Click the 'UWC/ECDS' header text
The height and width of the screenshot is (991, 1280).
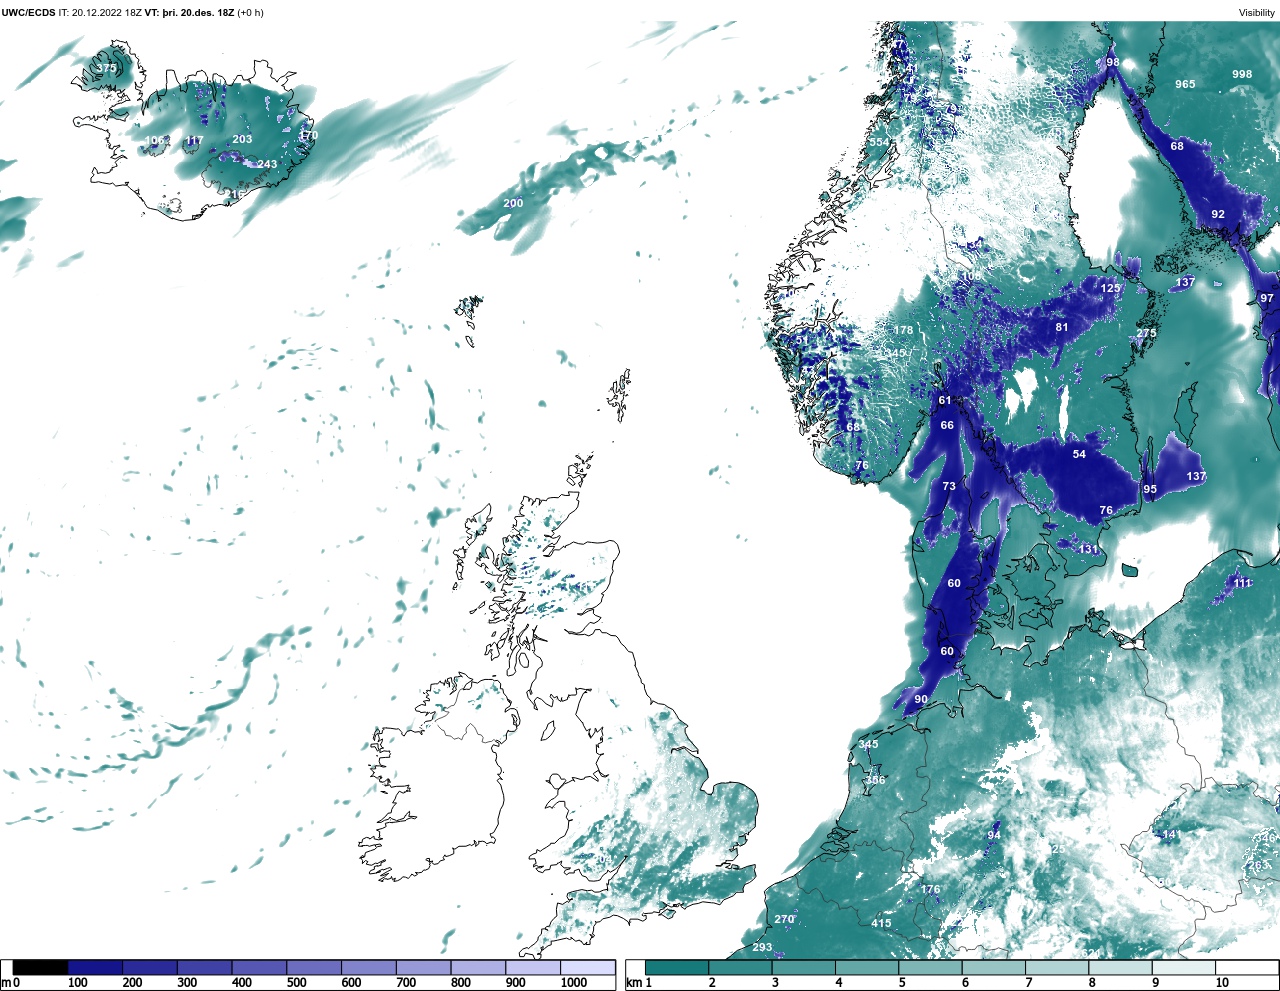coord(28,13)
